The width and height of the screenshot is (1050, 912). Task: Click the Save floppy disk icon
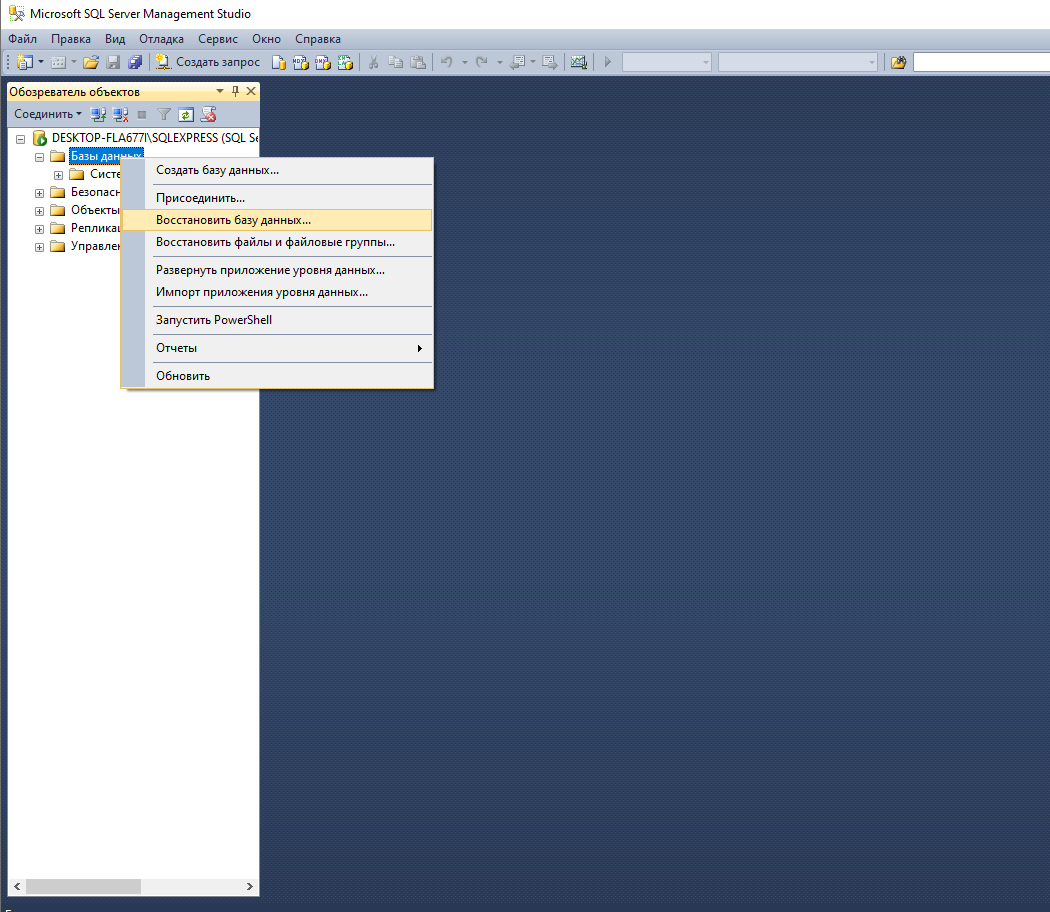click(113, 62)
